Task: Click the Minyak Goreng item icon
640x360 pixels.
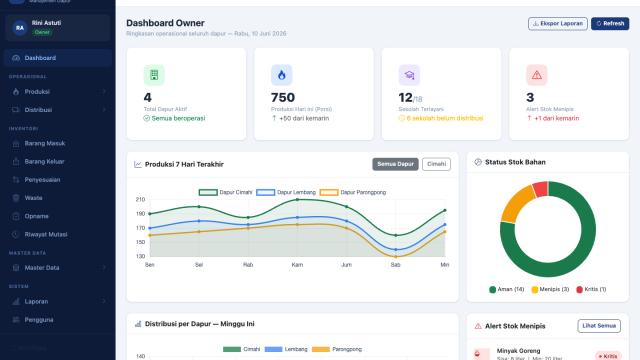Action: click(x=482, y=353)
